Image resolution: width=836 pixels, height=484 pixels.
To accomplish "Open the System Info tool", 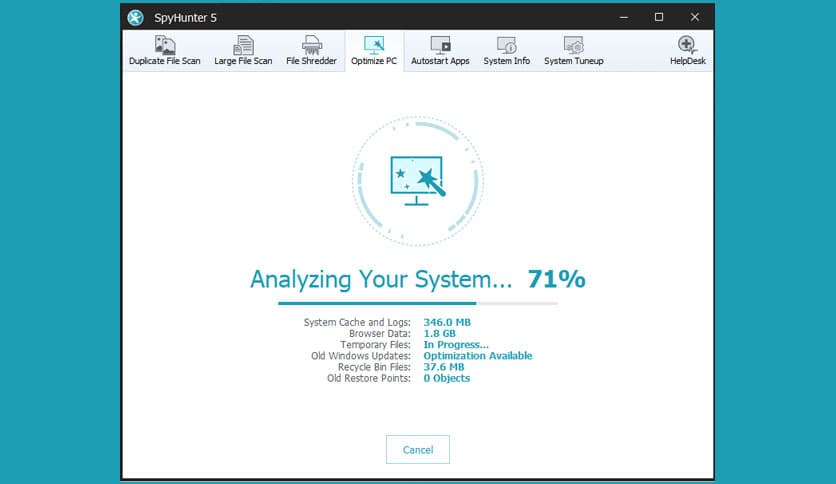I will (x=507, y=51).
